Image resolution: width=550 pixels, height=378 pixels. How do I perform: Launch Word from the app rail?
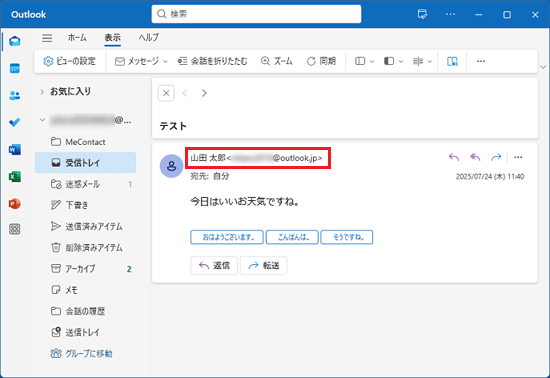tap(15, 150)
